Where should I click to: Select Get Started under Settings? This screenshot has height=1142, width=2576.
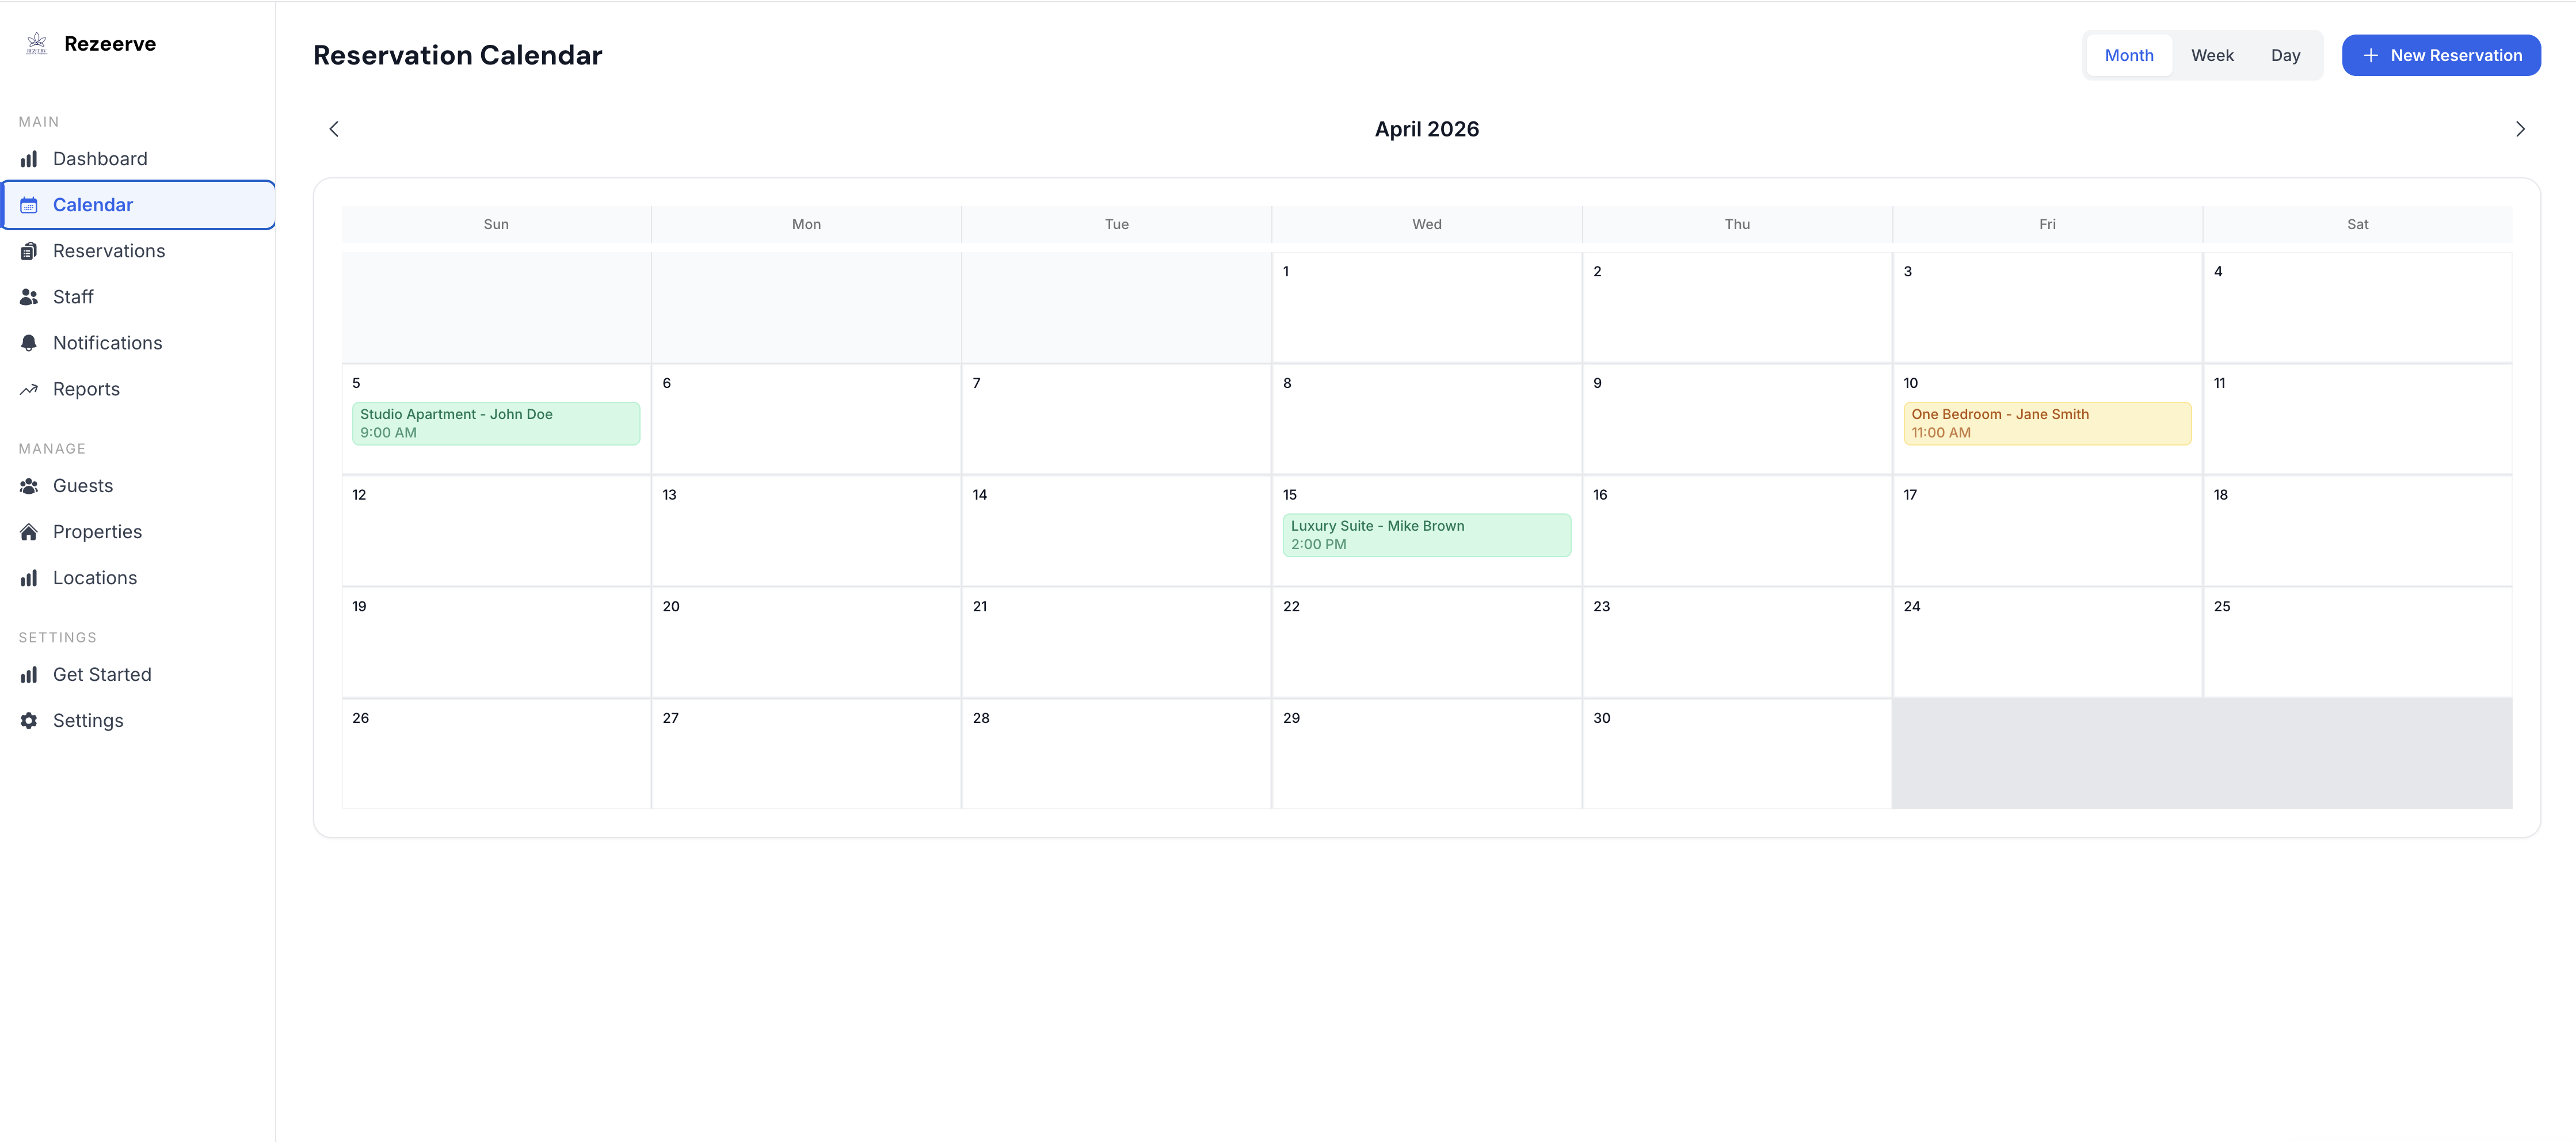click(102, 674)
